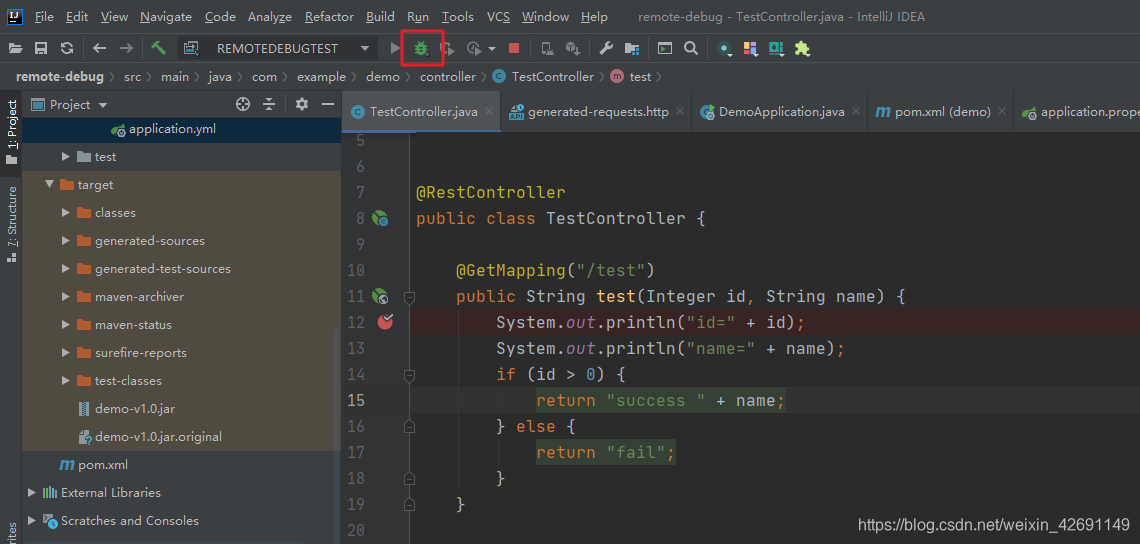The image size is (1140, 544).
Task: Click the Collapse All icon in Project panel
Action: [269, 105]
